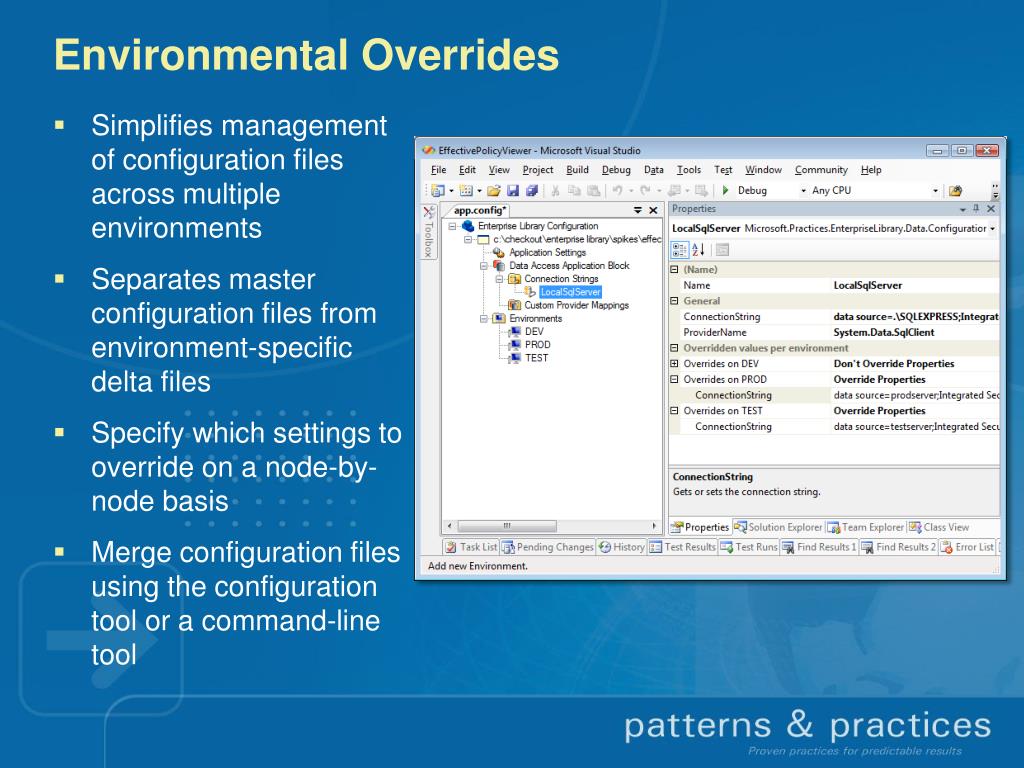Open the Build menu

[x=577, y=170]
